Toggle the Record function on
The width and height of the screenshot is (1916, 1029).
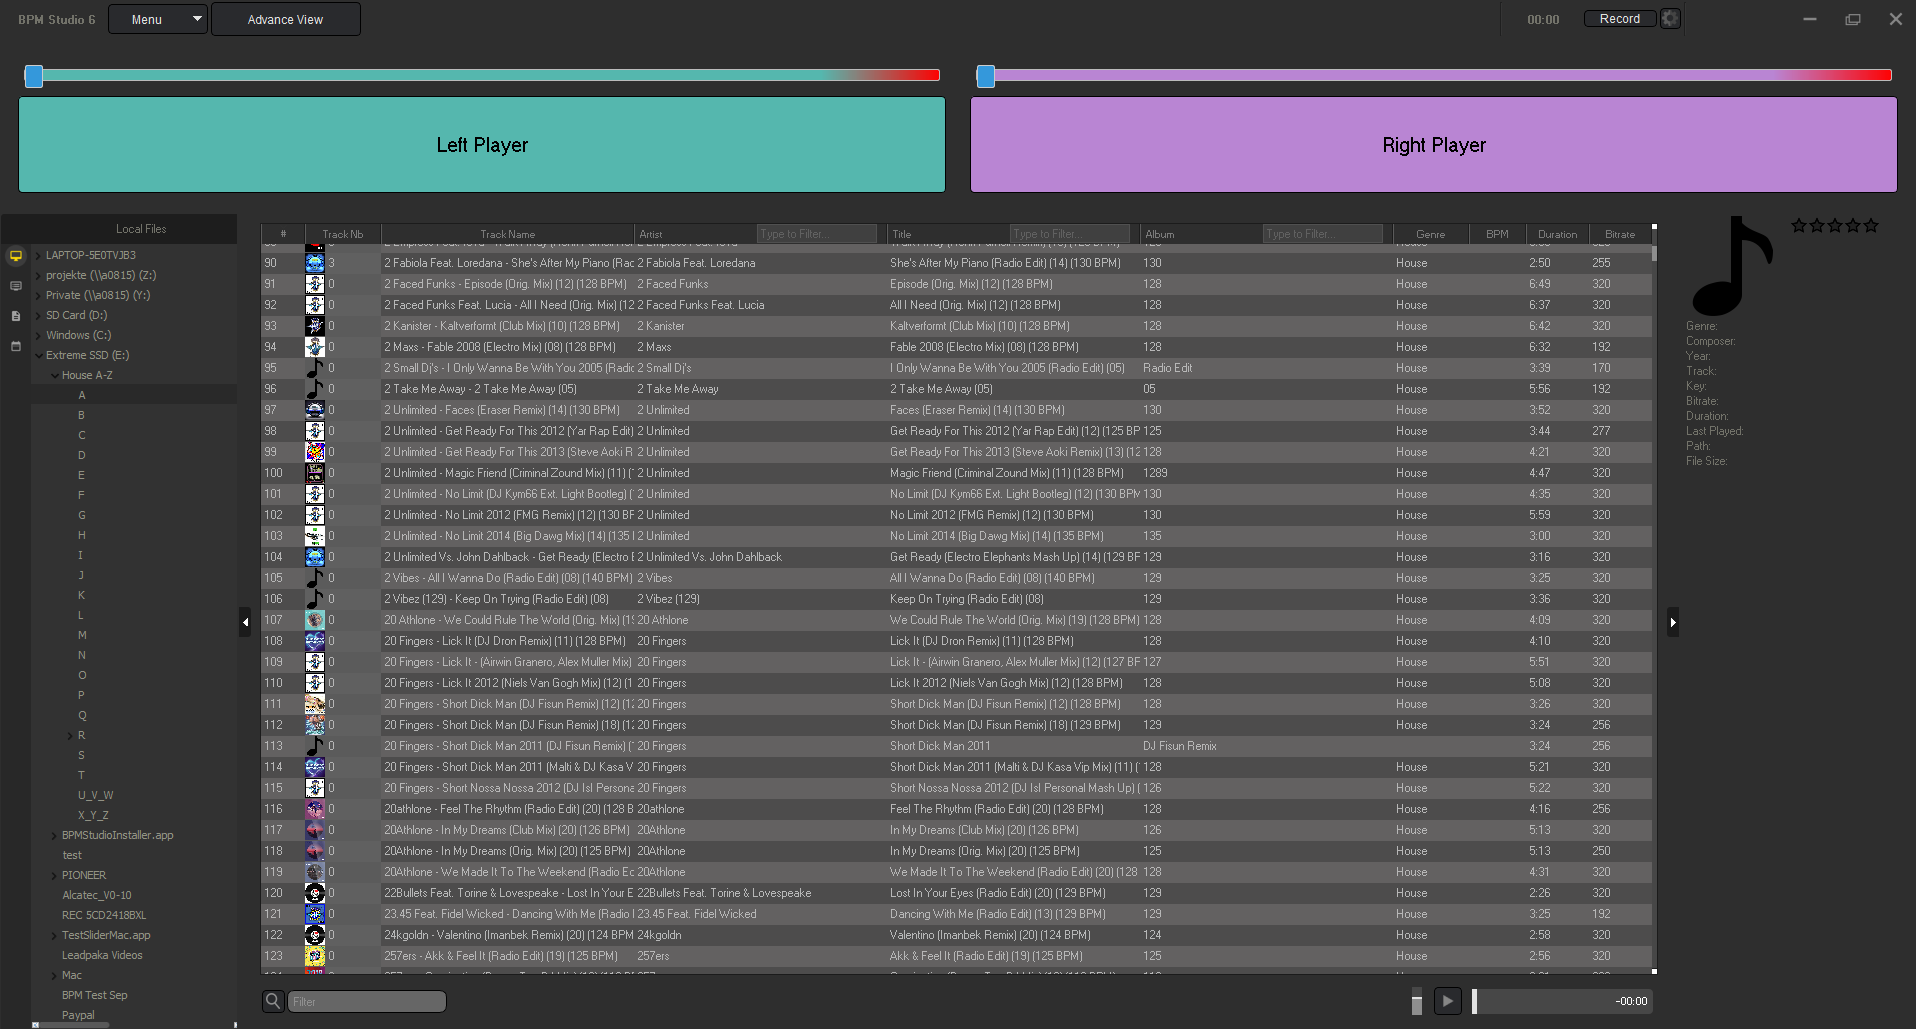click(1618, 18)
